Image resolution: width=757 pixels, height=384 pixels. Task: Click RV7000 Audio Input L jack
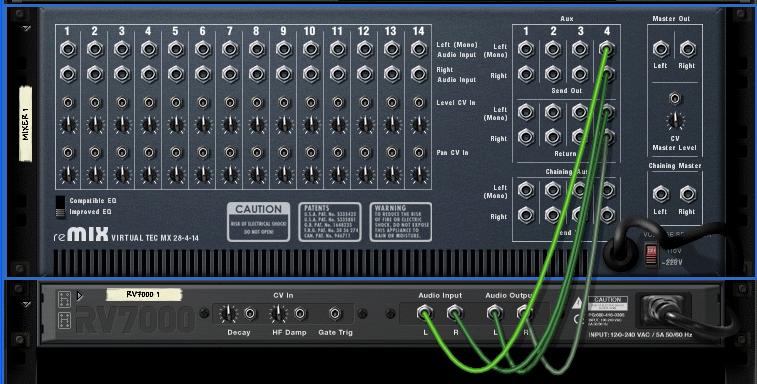pyautogui.click(x=425, y=313)
